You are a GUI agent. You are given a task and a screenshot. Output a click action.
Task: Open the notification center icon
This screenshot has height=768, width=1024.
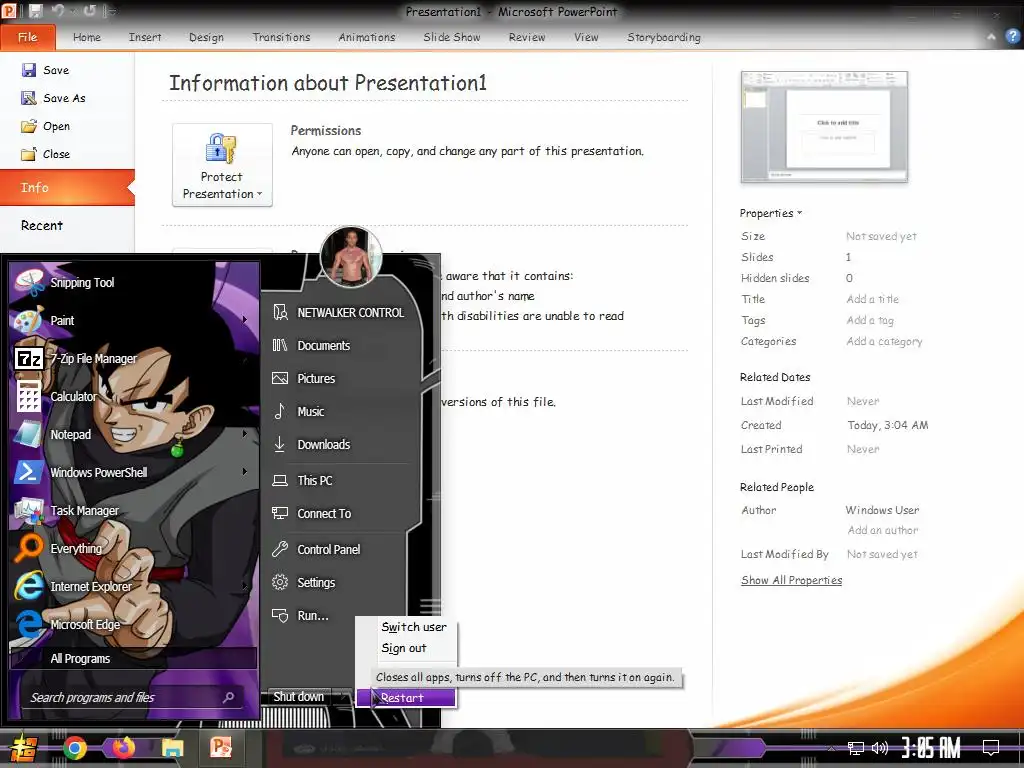(x=991, y=747)
